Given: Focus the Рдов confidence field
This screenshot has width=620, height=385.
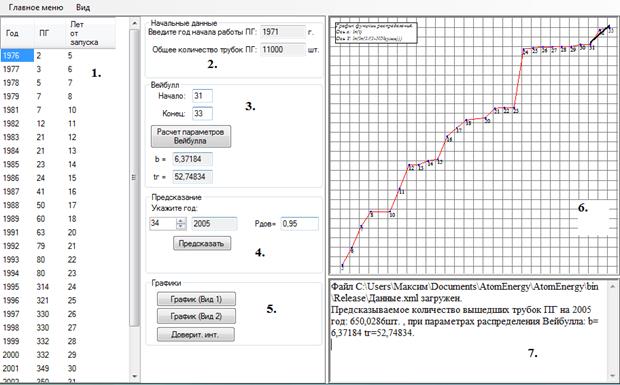Looking at the screenshot, I should 299,224.
